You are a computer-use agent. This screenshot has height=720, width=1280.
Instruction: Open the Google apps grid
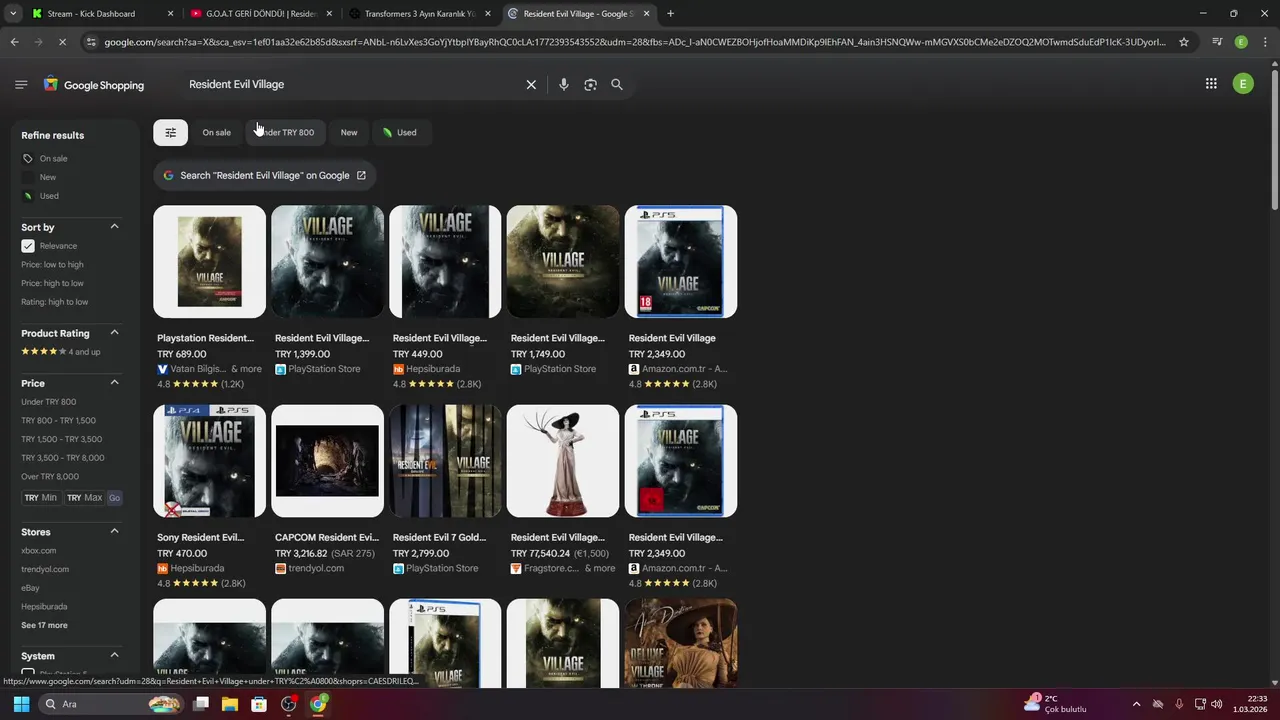(x=1211, y=84)
